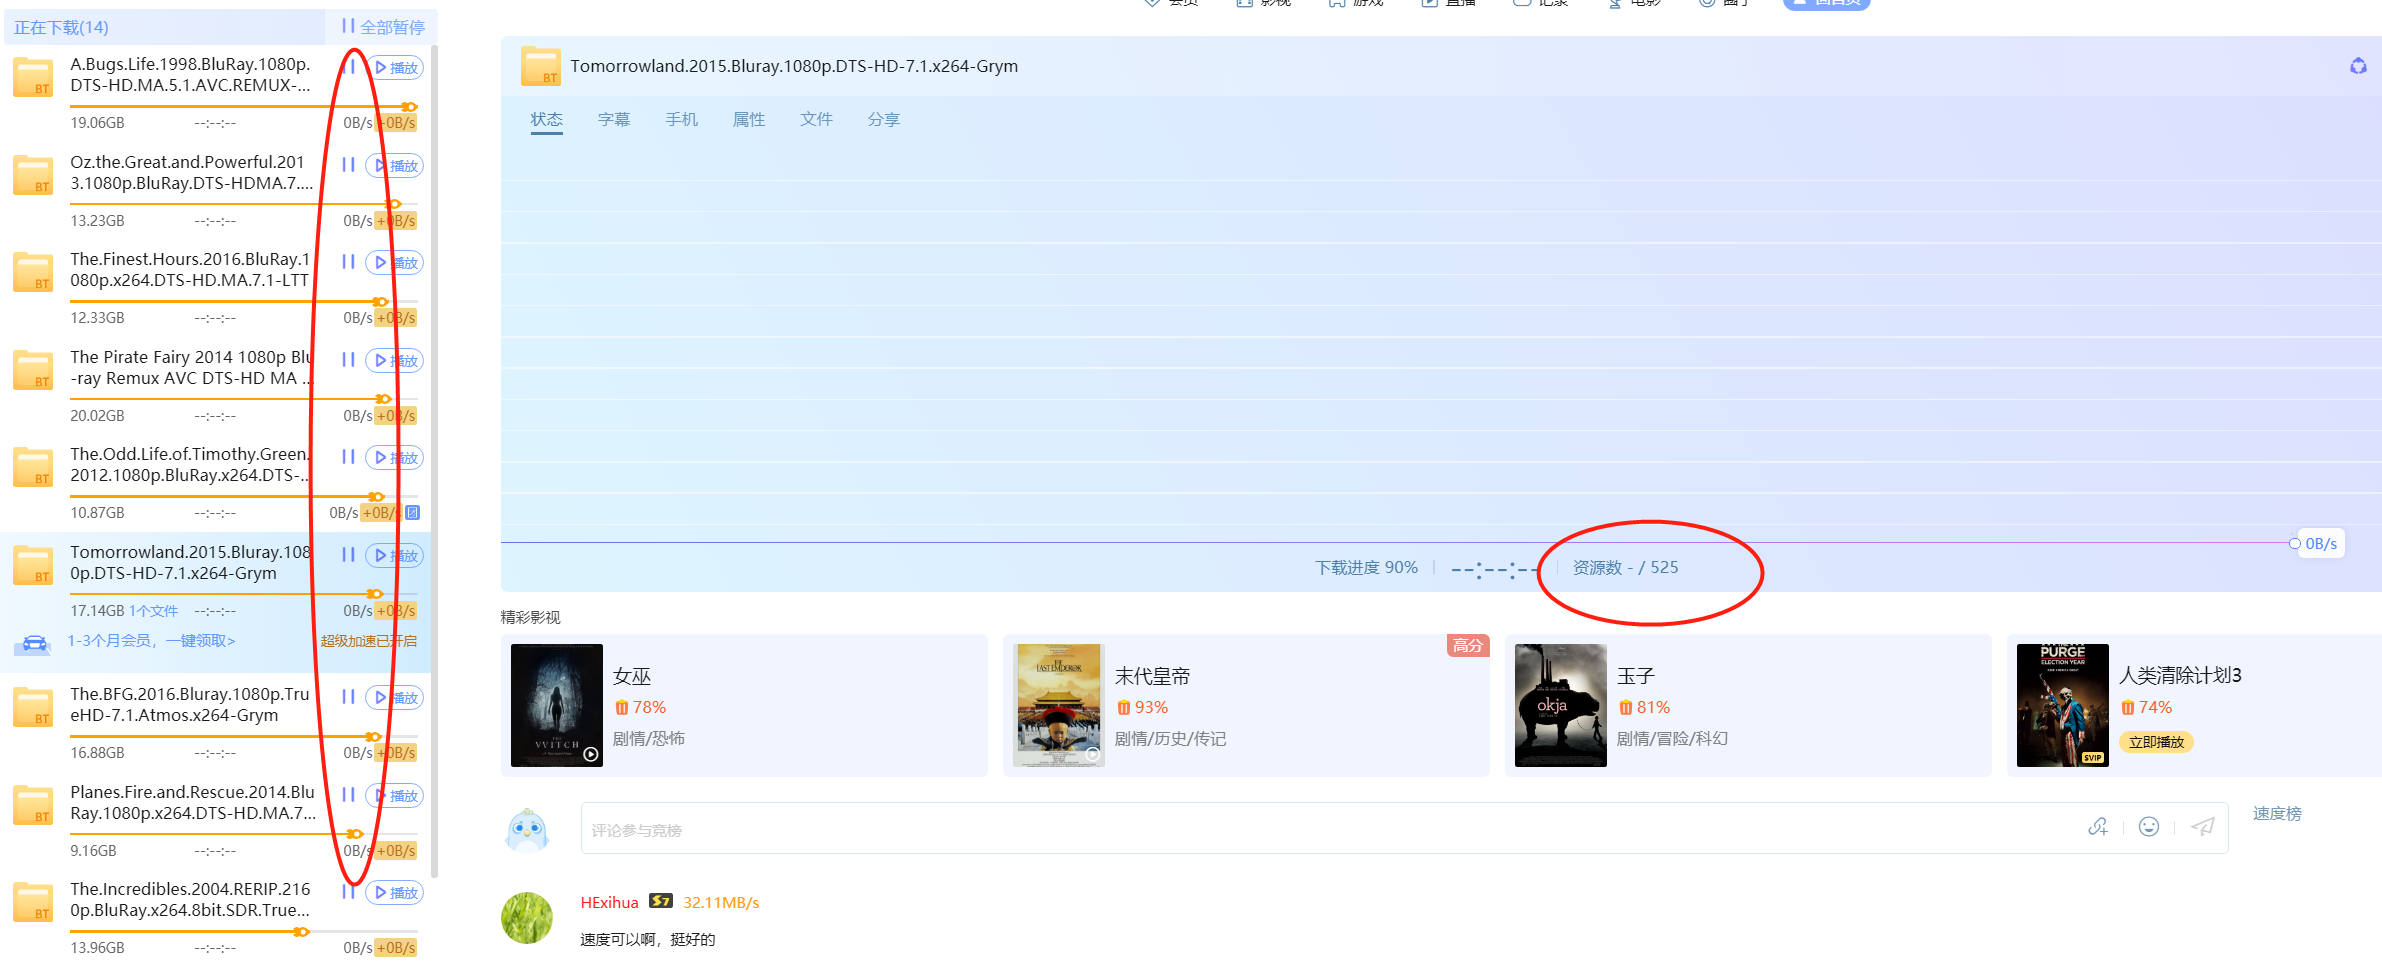2382x966 pixels.
Task: Pause the Oz.the.Great.and.Powerful download
Action: click(x=348, y=165)
